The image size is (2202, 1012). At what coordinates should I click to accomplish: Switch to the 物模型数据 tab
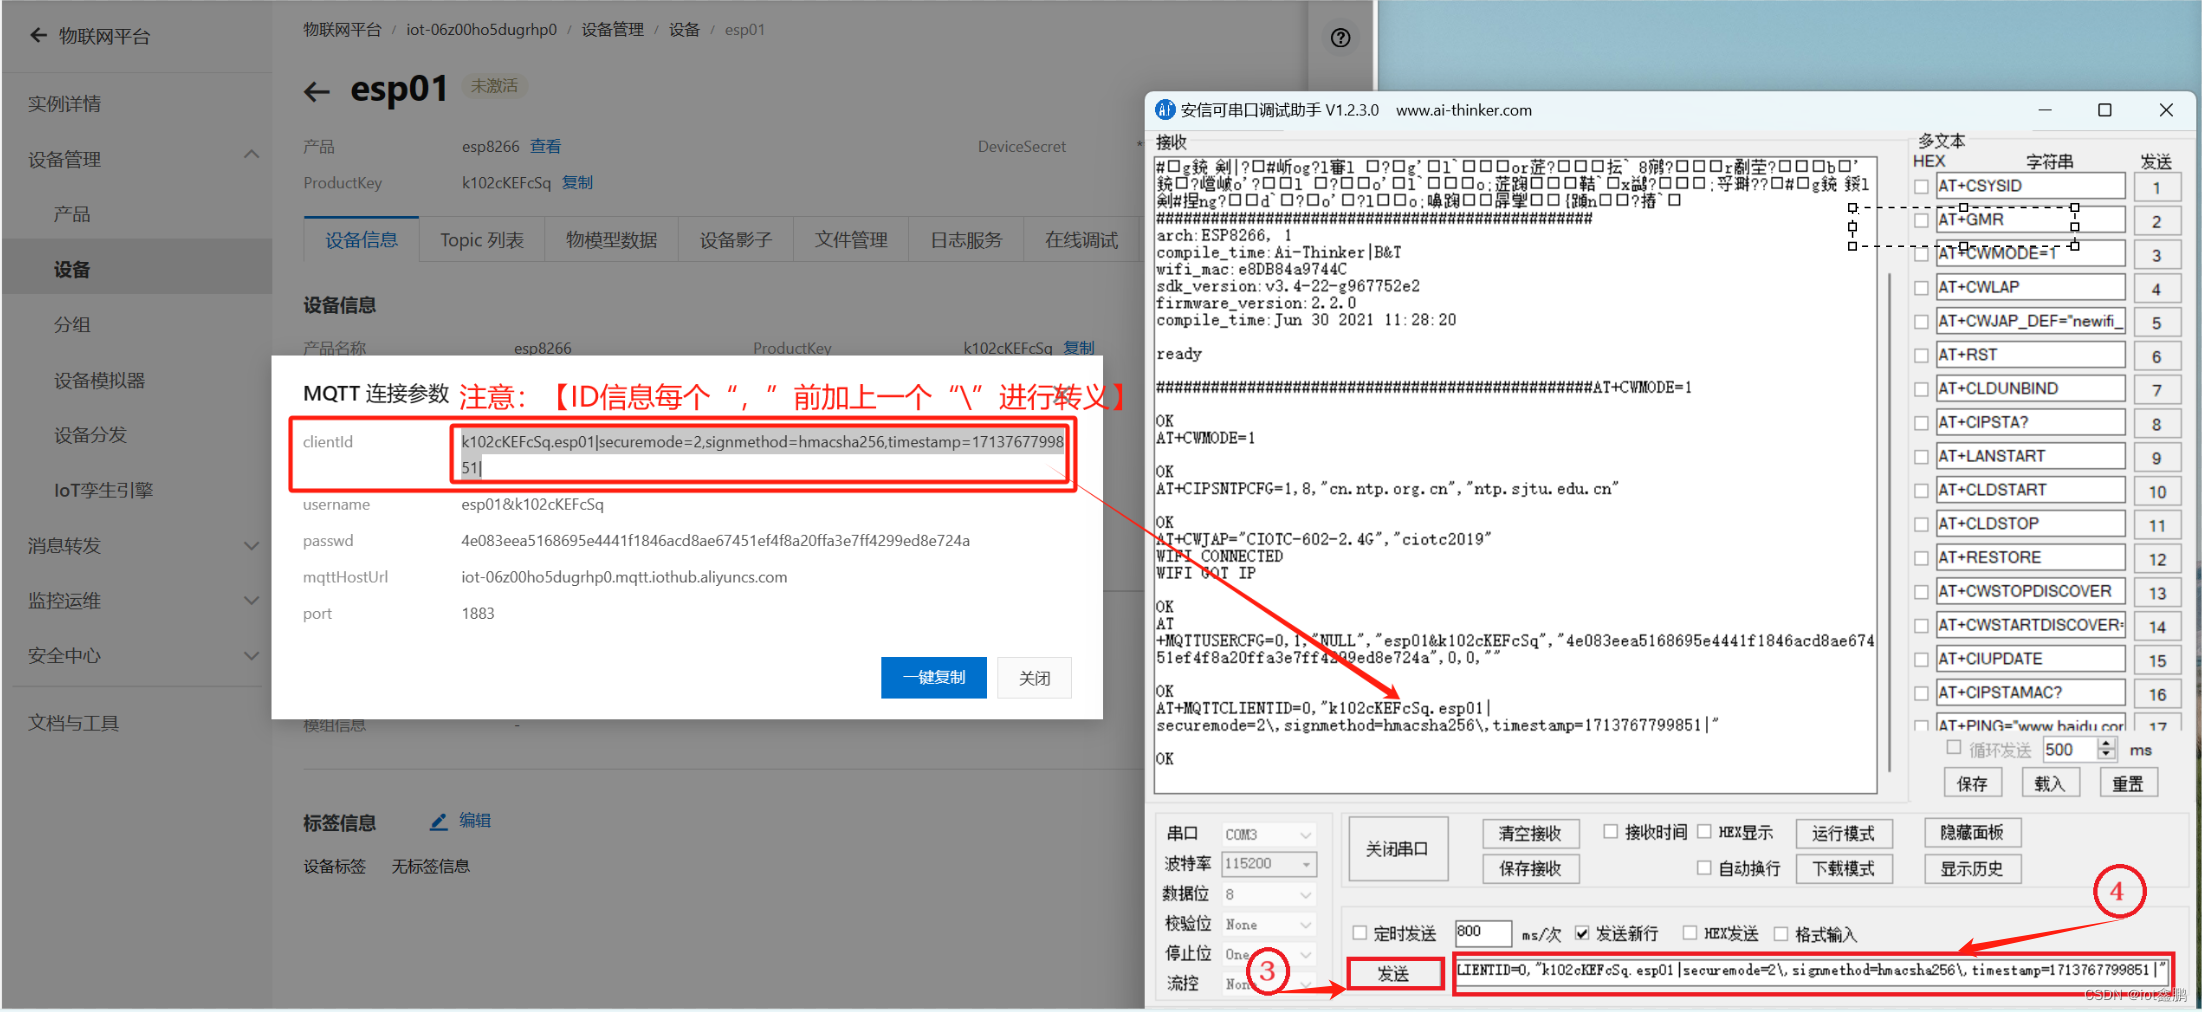click(611, 240)
